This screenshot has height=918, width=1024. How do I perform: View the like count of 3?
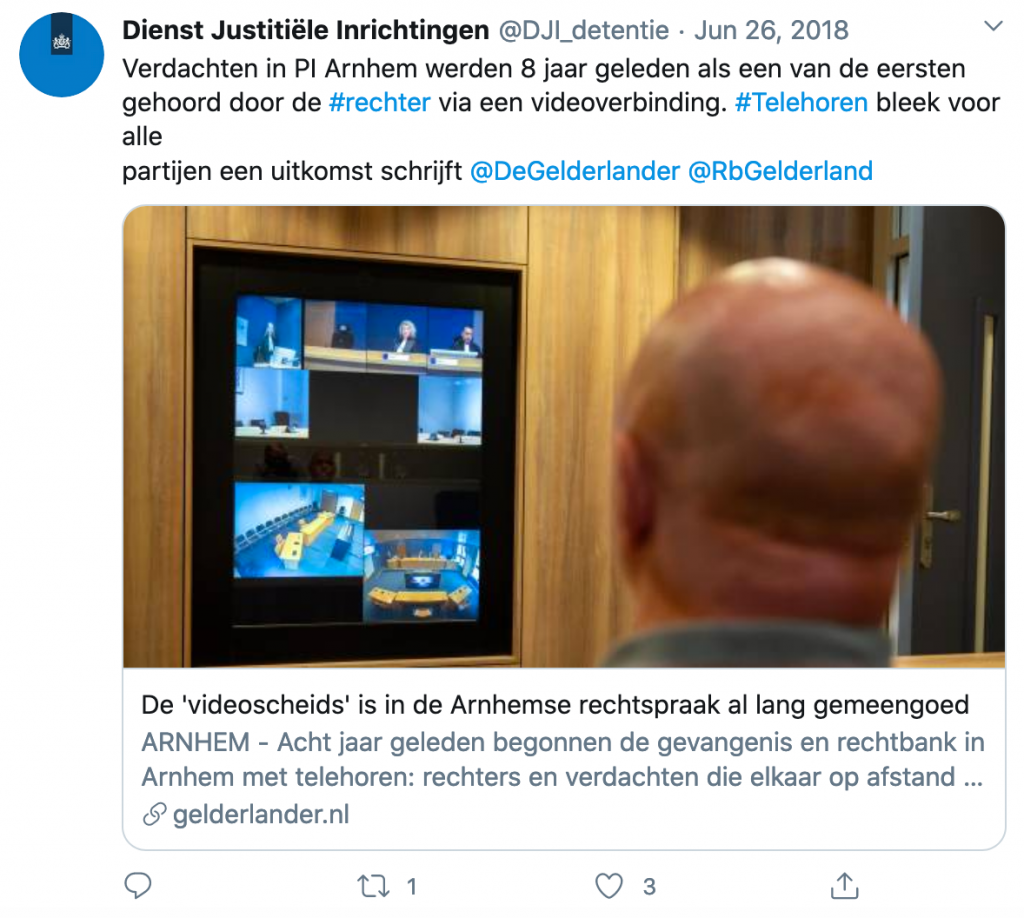coord(648,887)
